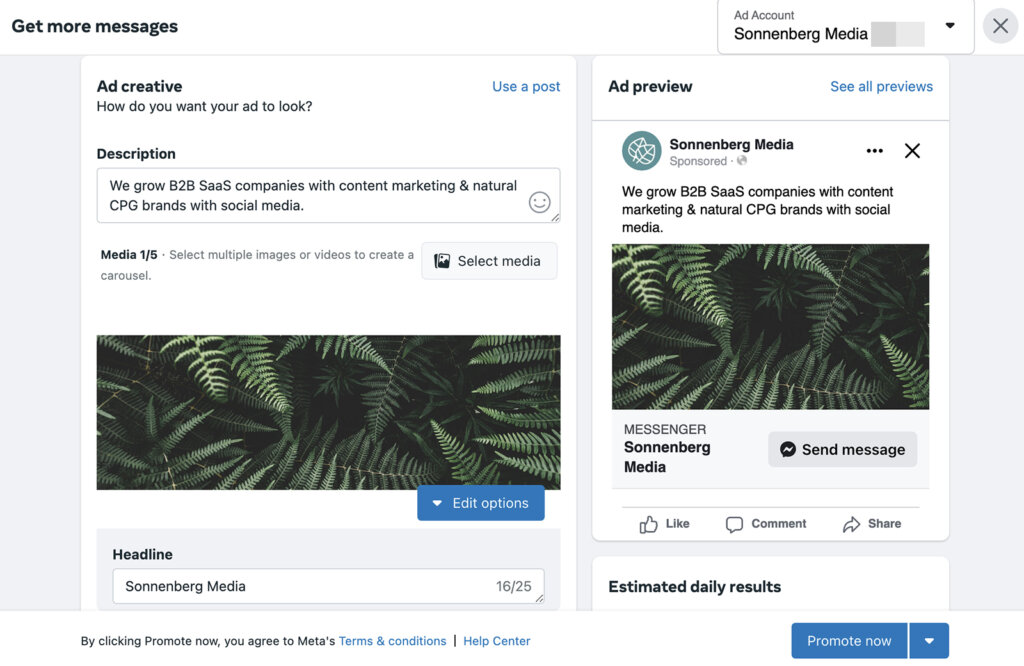Open the Help Center
The width and height of the screenshot is (1024, 666).
click(496, 640)
